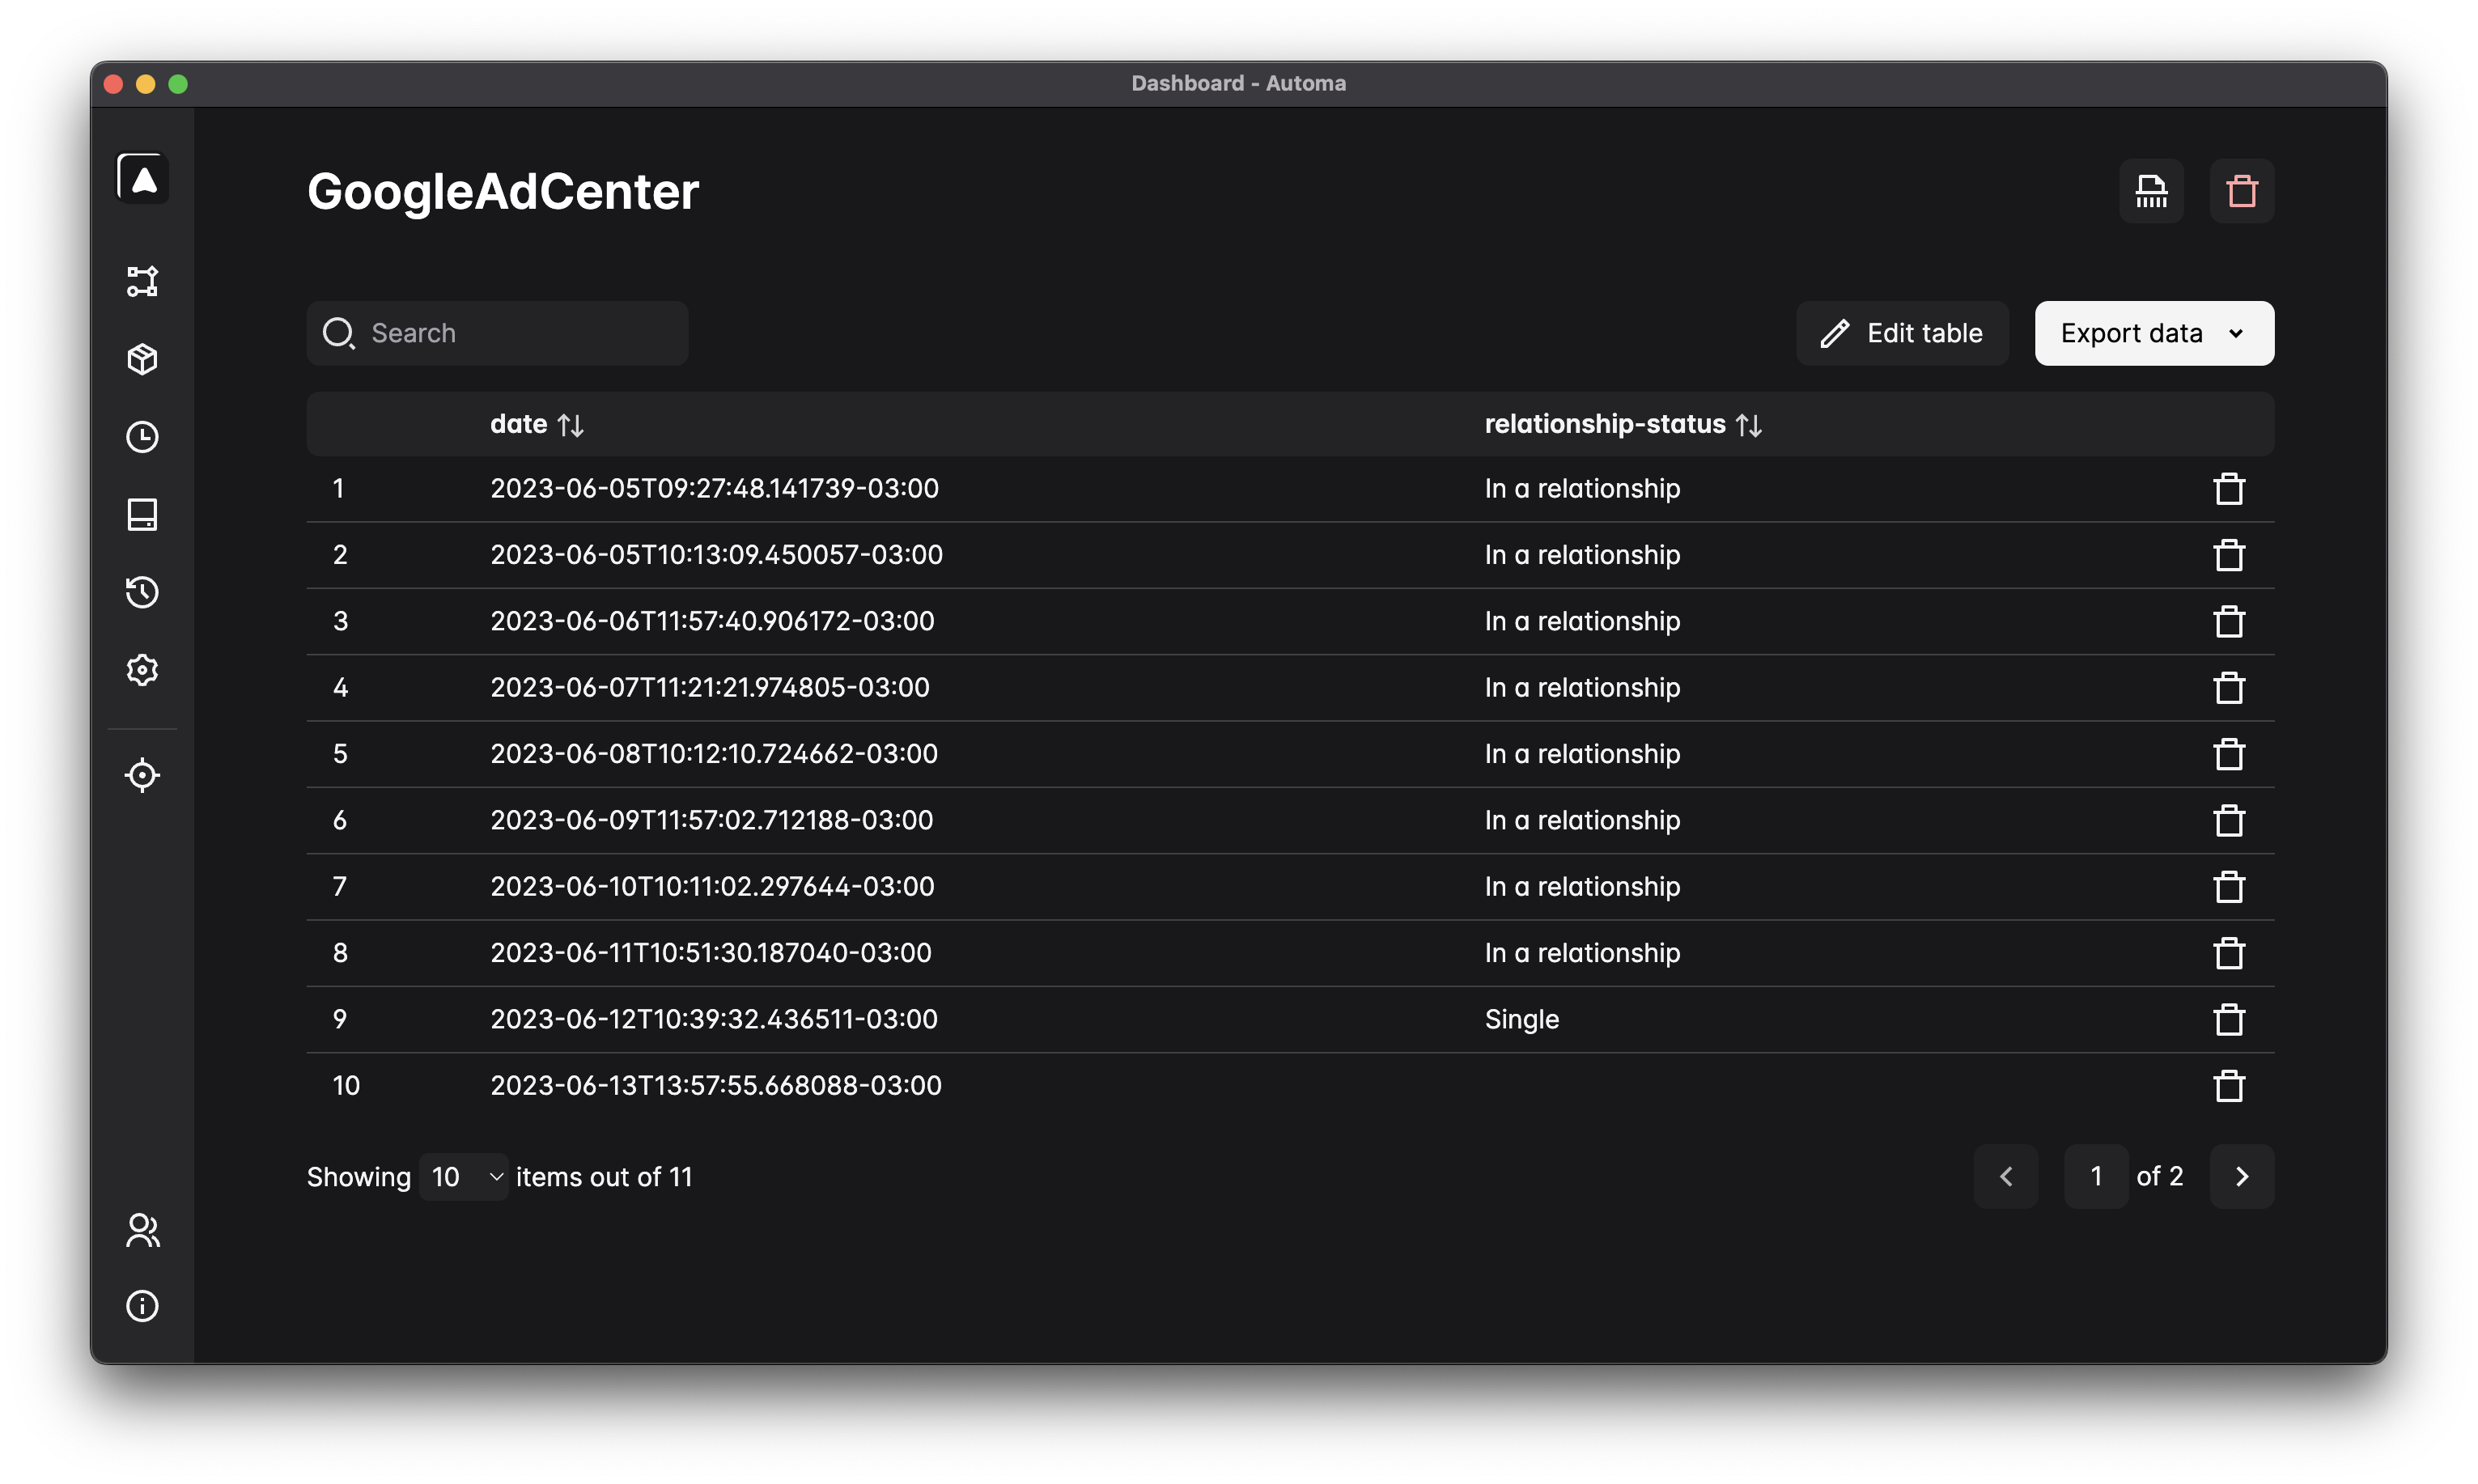Select date 2023-06-06T11:57:40.906172-03:00
Viewport: 2478px width, 1484px height.
[x=713, y=621]
